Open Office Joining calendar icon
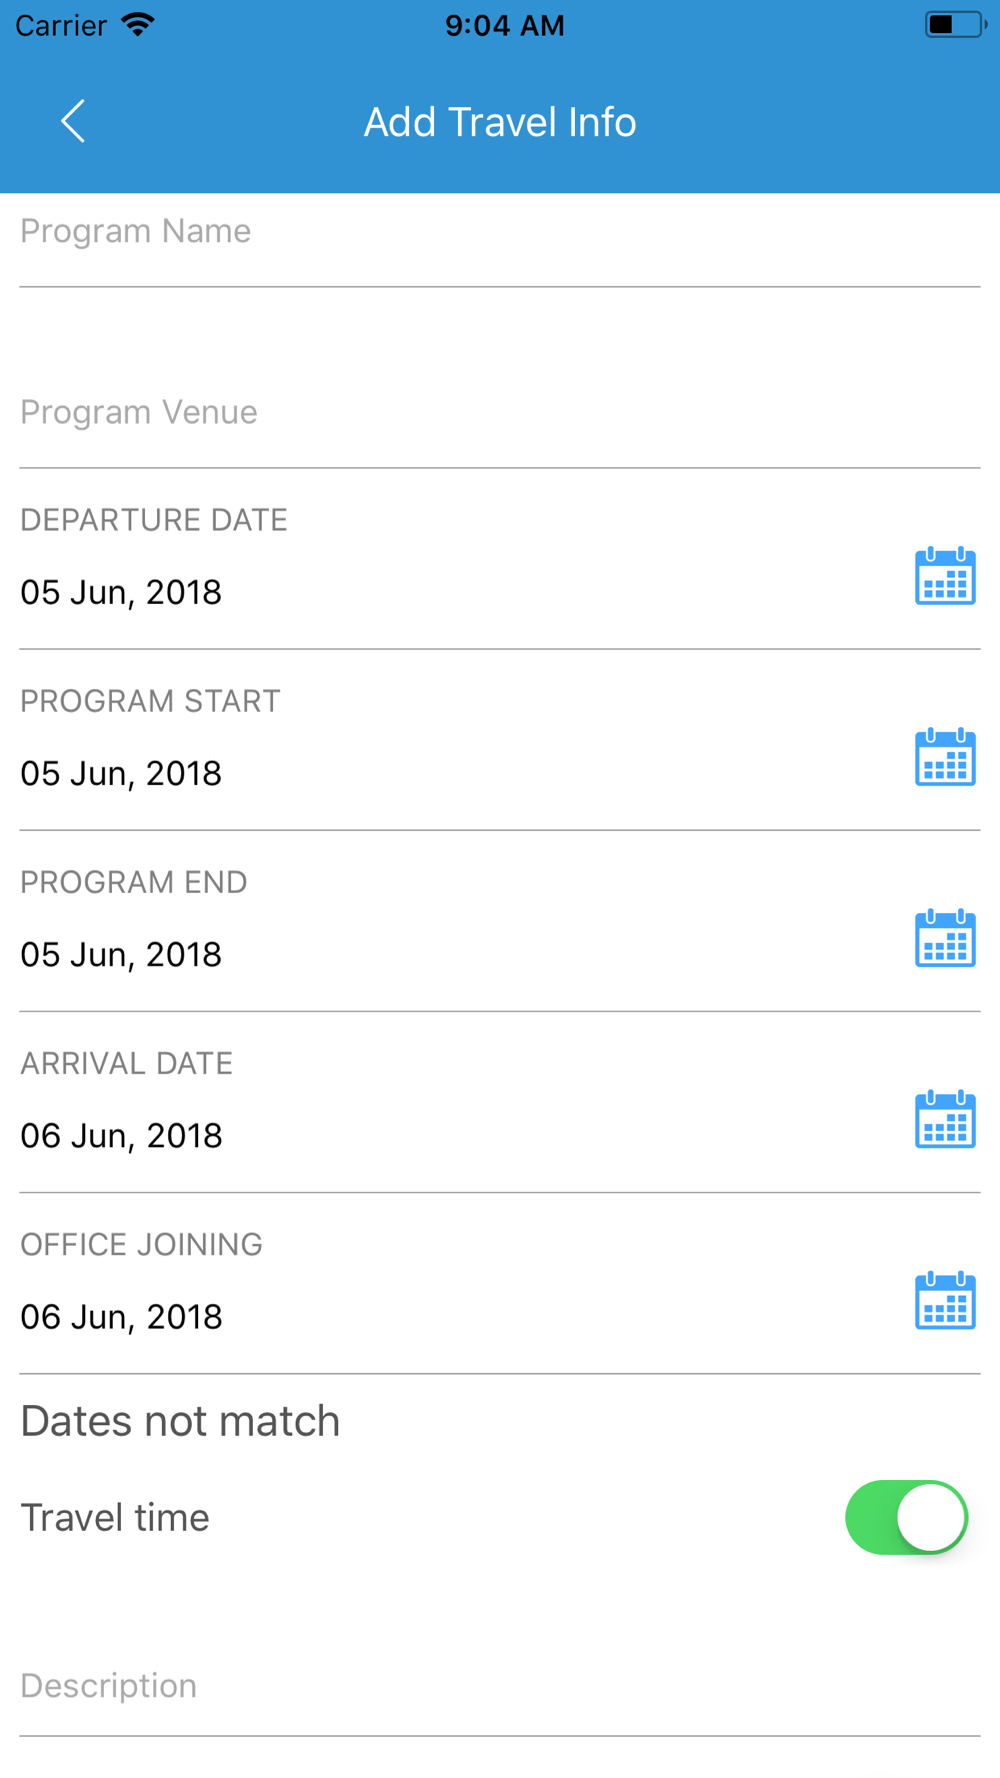The image size is (1000, 1778). point(945,1300)
